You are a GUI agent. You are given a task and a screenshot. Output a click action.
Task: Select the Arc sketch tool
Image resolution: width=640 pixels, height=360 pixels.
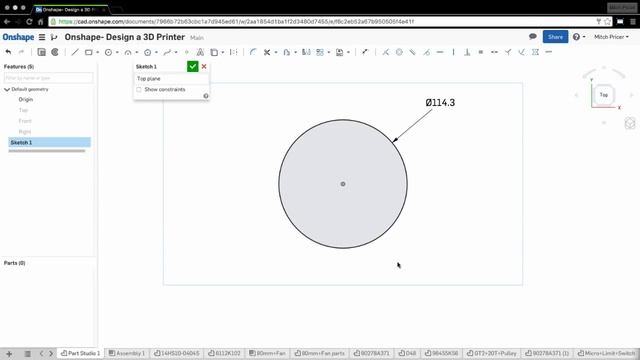coord(128,52)
